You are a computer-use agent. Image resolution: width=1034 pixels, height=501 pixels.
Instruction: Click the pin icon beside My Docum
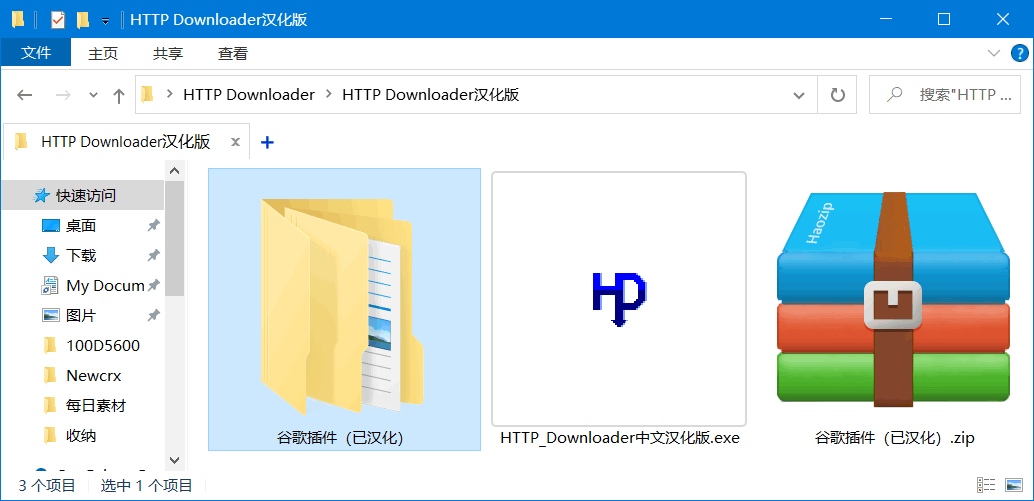tap(153, 285)
